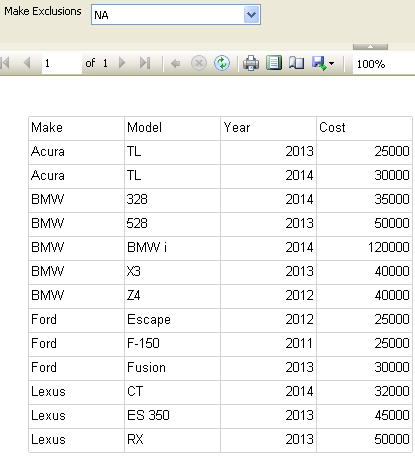Select the BMW i model cell

[x=172, y=248]
